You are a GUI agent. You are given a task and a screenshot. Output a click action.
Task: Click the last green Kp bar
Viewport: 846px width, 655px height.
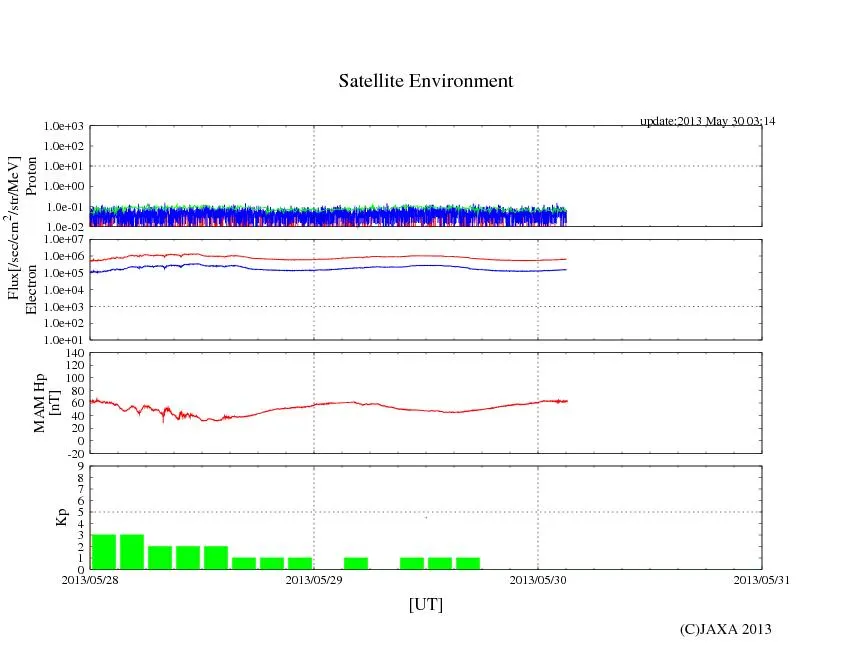pyautogui.click(x=467, y=563)
